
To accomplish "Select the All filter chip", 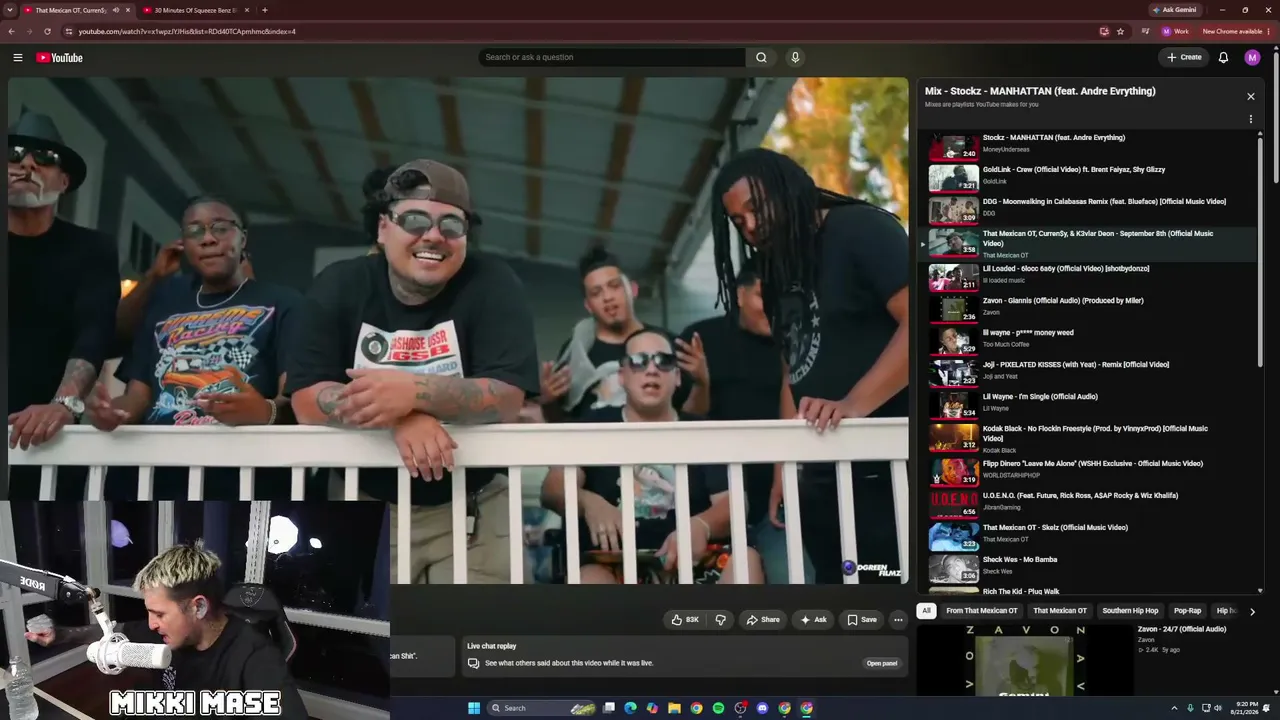I will (926, 611).
